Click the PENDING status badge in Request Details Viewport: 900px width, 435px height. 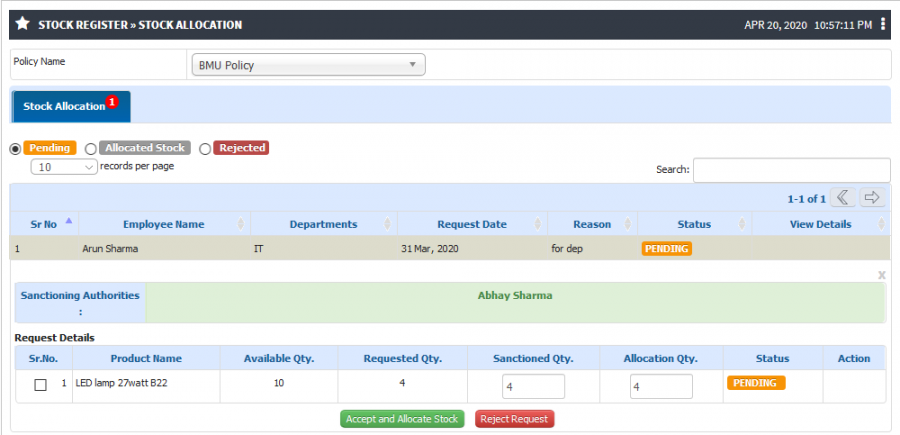pyautogui.click(x=756, y=383)
